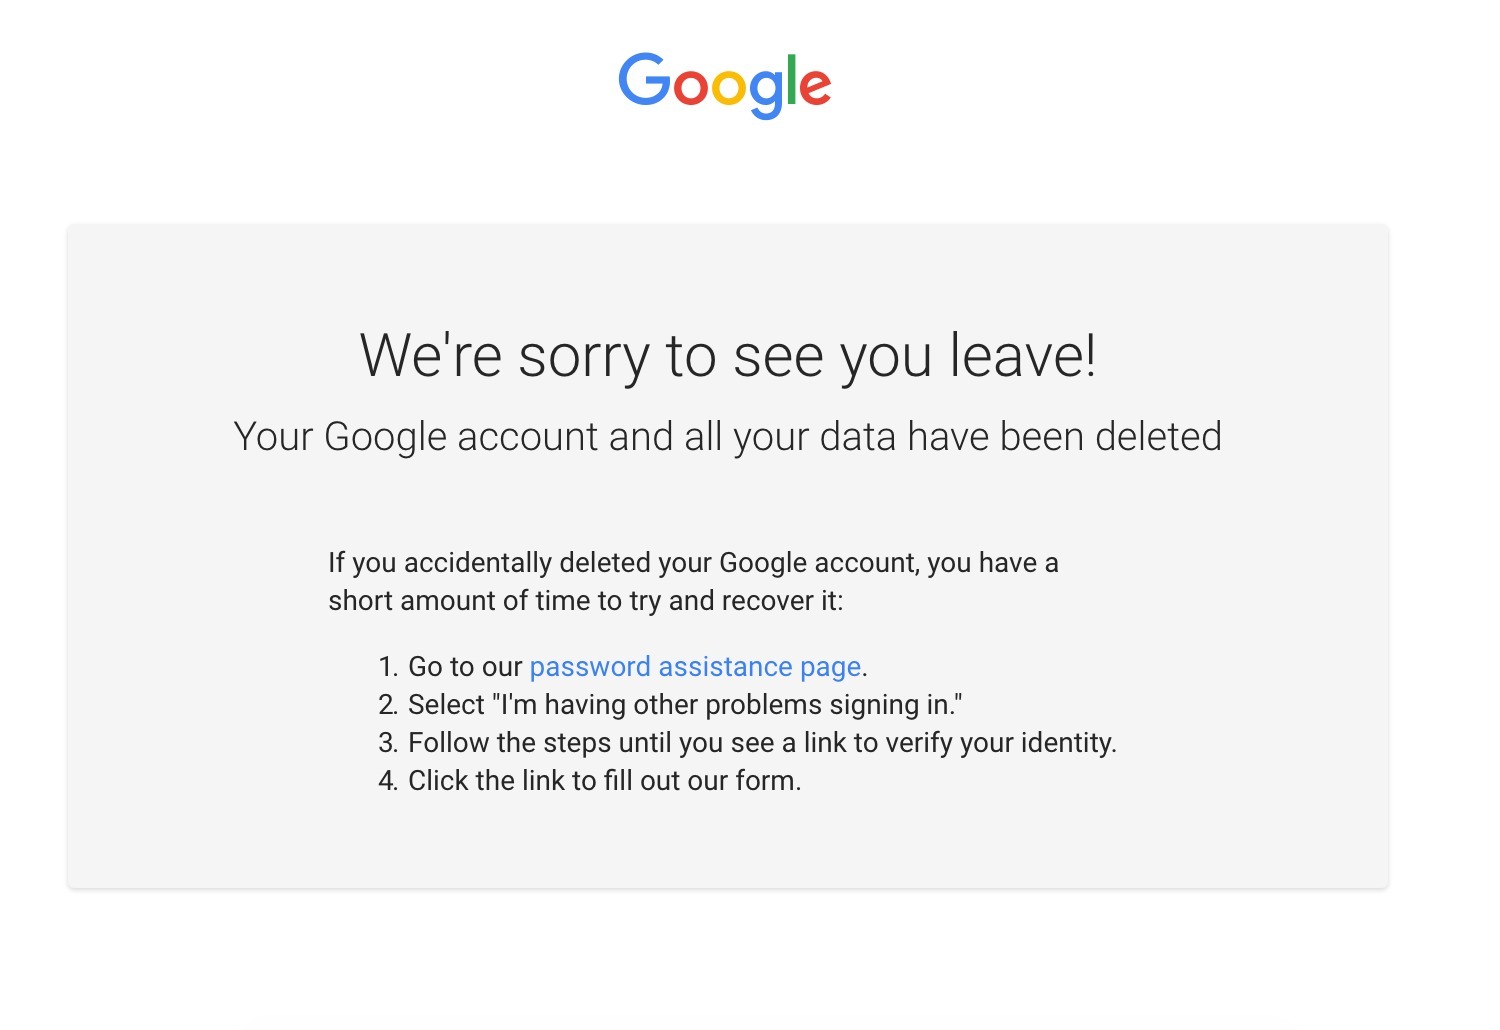Click the "4." list number marker
This screenshot has height=1030, width=1500.
coord(388,781)
